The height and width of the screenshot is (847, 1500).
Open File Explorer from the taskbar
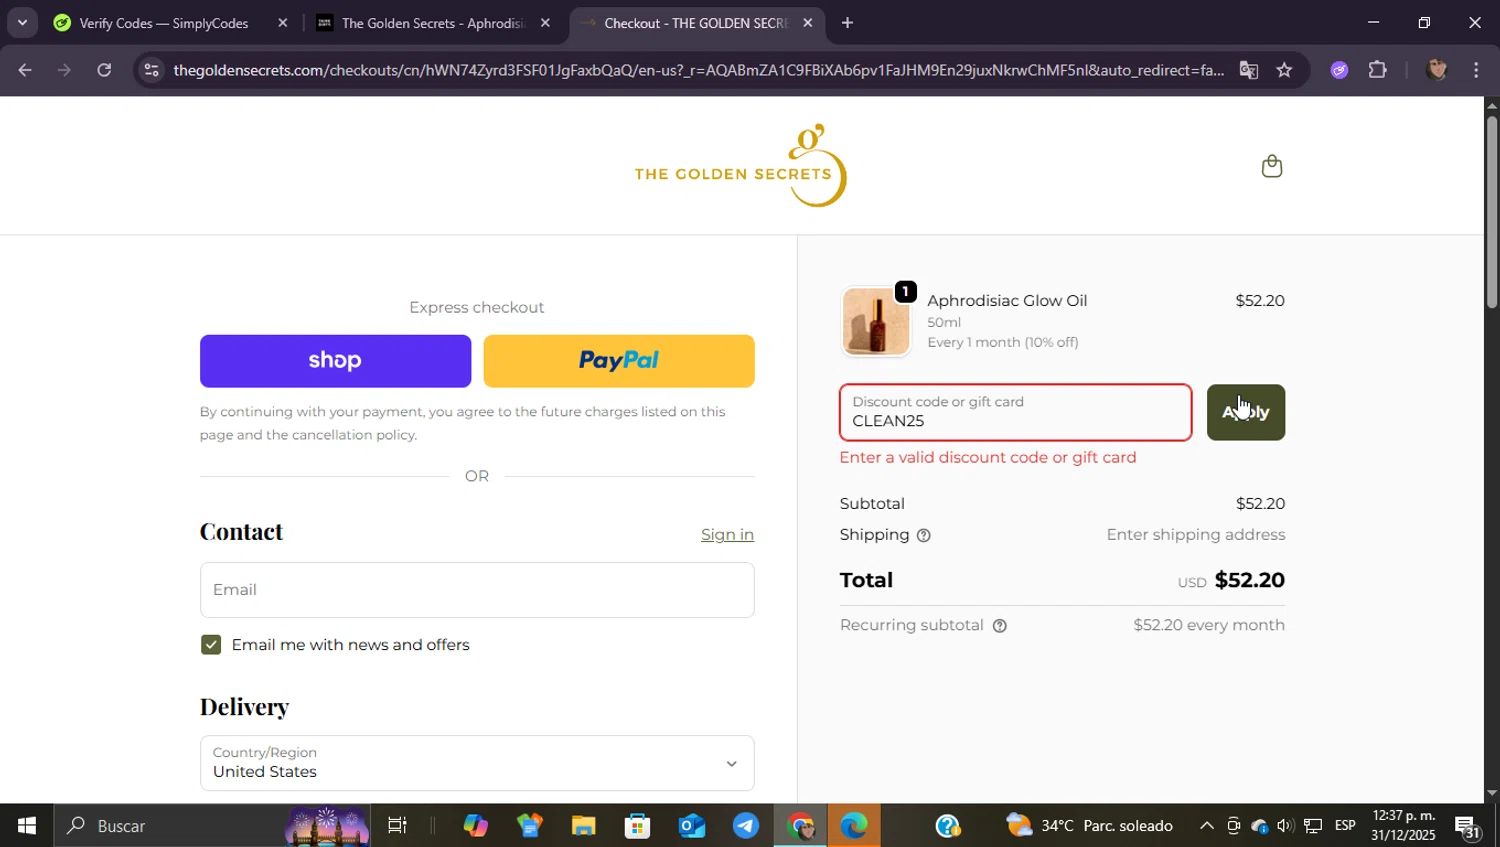583,826
